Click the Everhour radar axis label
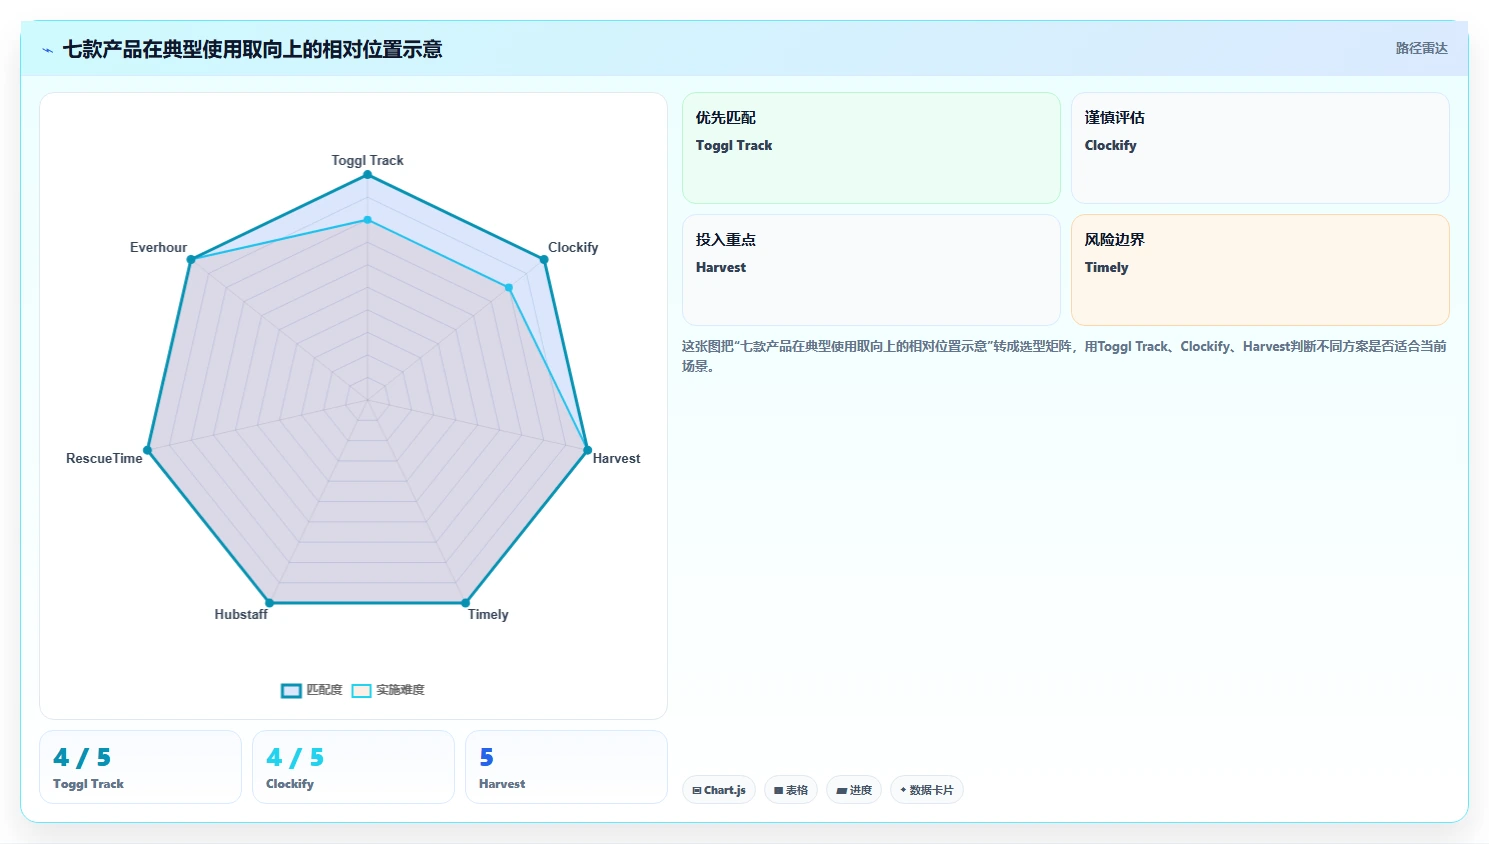The image size is (1489, 844). [158, 247]
